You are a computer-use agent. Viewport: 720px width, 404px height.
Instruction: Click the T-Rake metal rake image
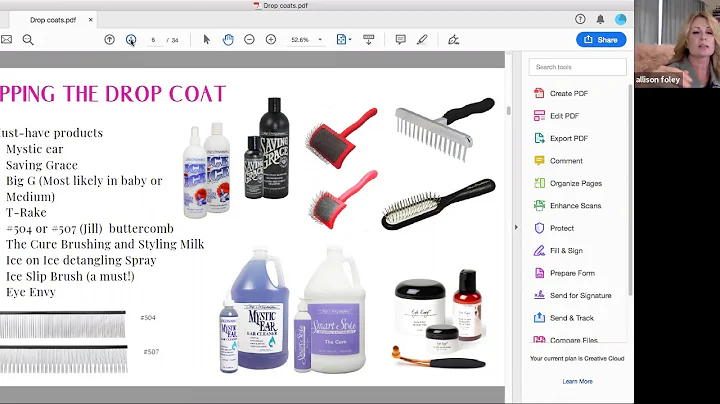[444, 128]
